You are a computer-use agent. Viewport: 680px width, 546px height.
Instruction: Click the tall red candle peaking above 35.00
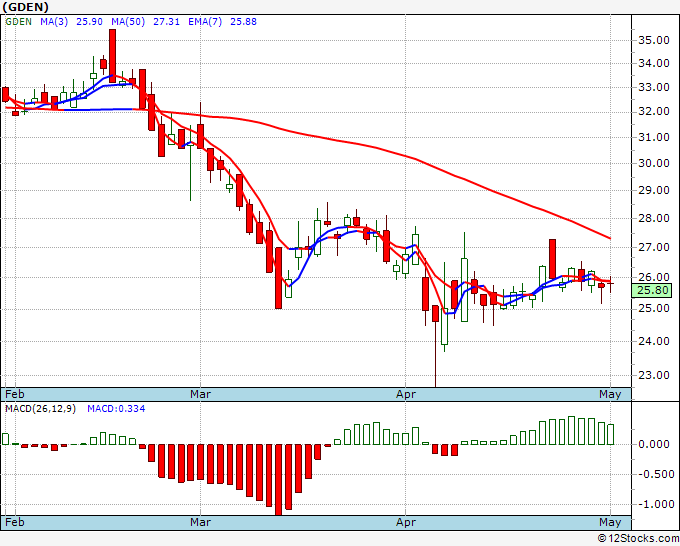point(112,56)
